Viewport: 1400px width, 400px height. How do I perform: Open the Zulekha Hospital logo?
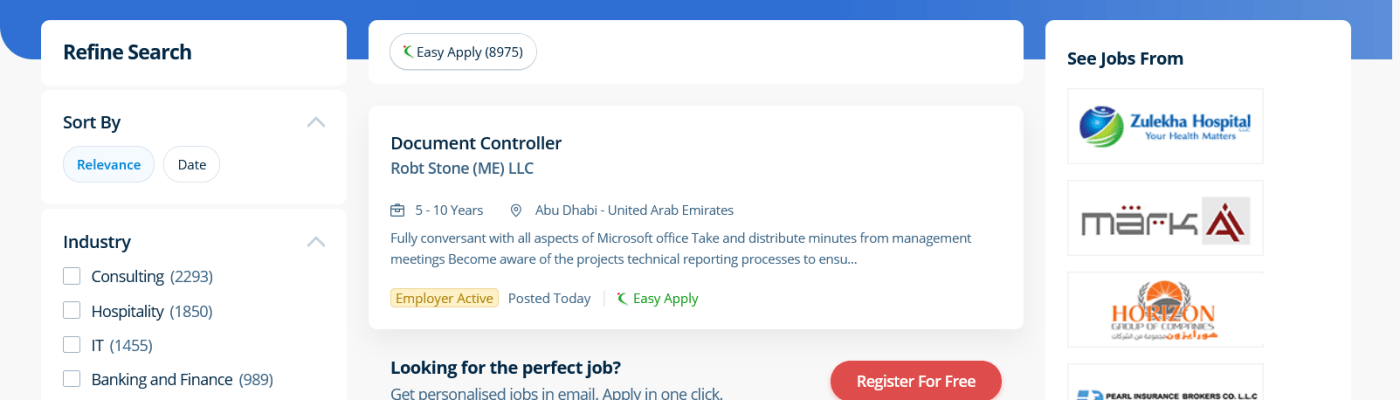pos(1165,126)
